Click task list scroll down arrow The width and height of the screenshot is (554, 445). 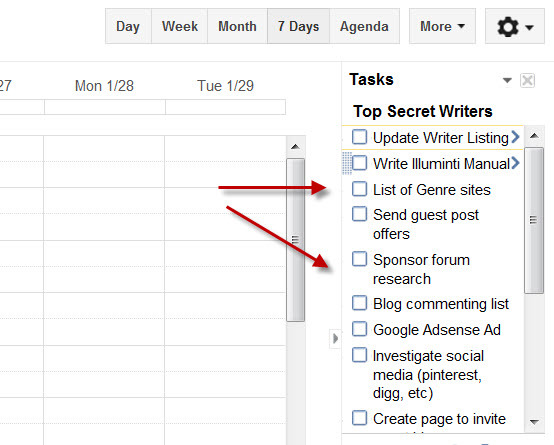(534, 422)
